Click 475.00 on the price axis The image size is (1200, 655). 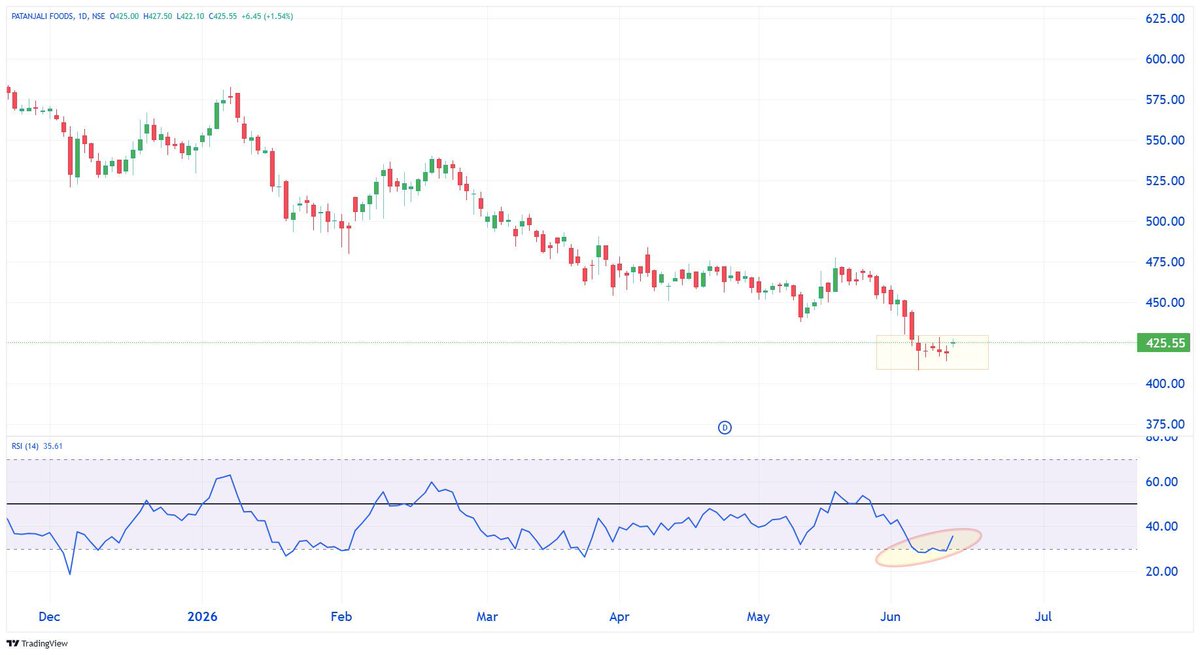pyautogui.click(x=1163, y=262)
